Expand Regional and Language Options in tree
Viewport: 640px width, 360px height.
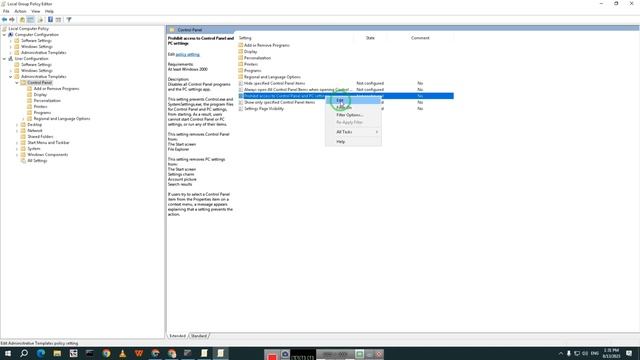[x=23, y=119]
